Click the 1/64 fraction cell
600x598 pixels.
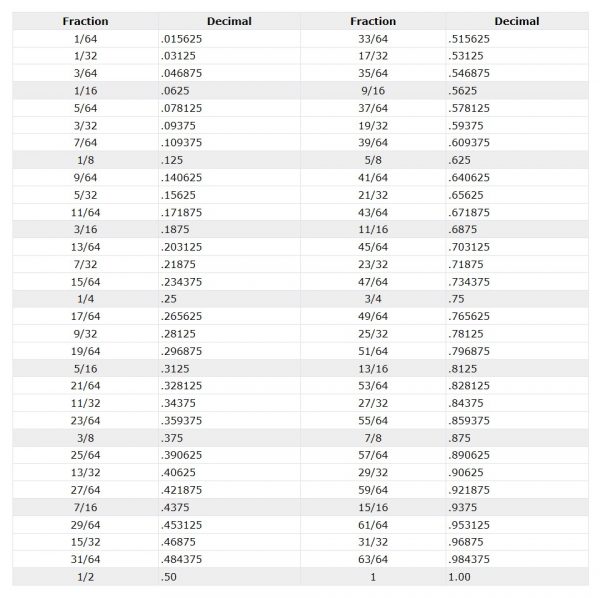(85, 38)
